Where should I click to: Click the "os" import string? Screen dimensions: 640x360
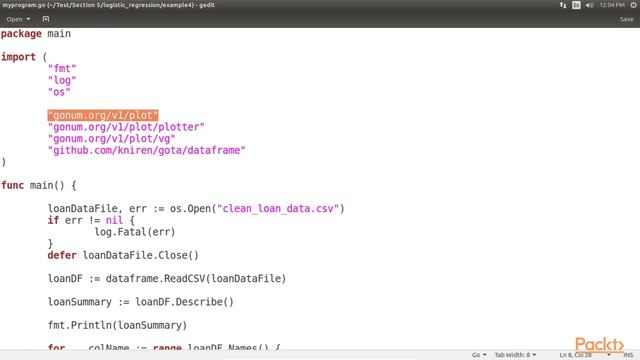tap(59, 92)
